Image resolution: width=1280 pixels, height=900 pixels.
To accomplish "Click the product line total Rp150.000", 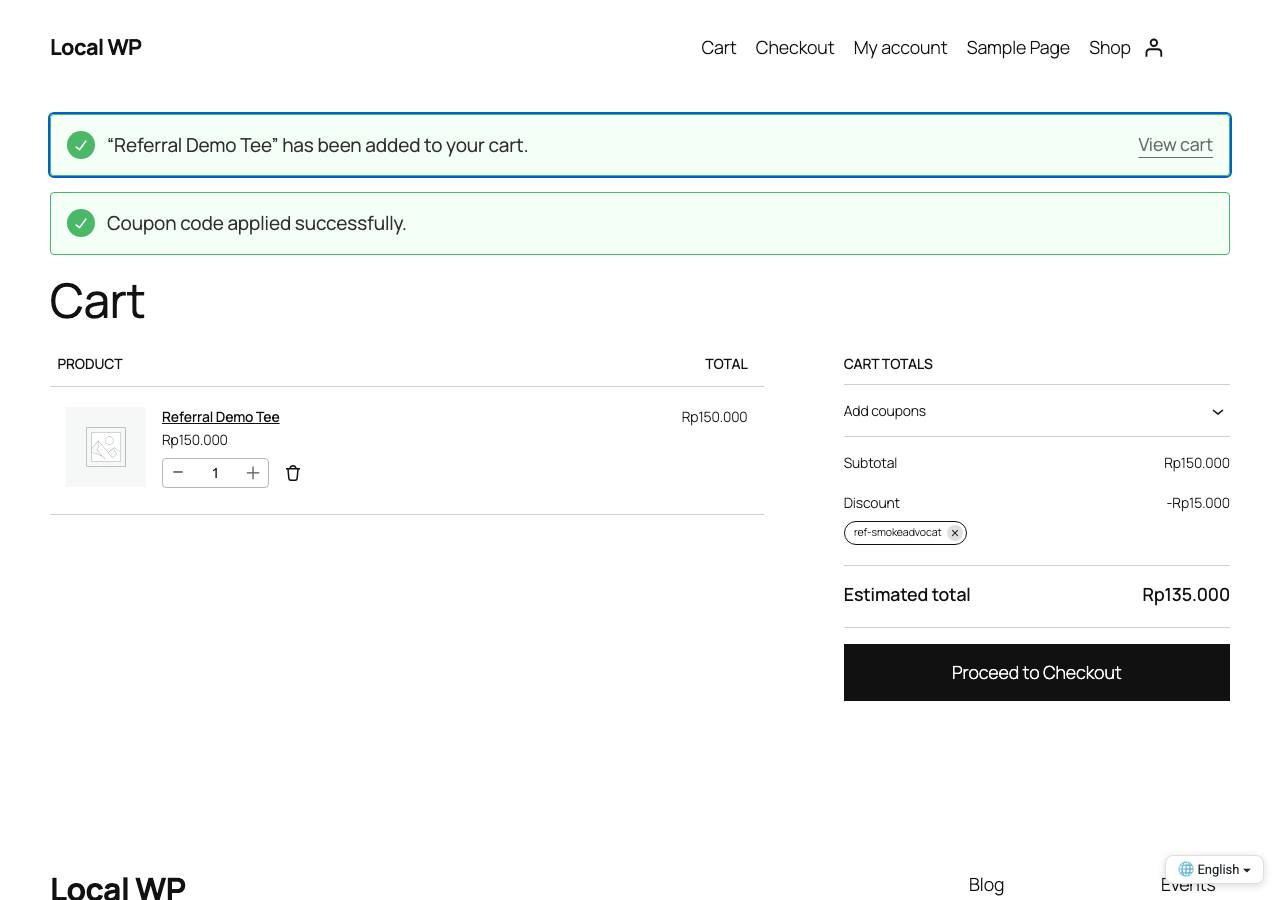I will (714, 417).
